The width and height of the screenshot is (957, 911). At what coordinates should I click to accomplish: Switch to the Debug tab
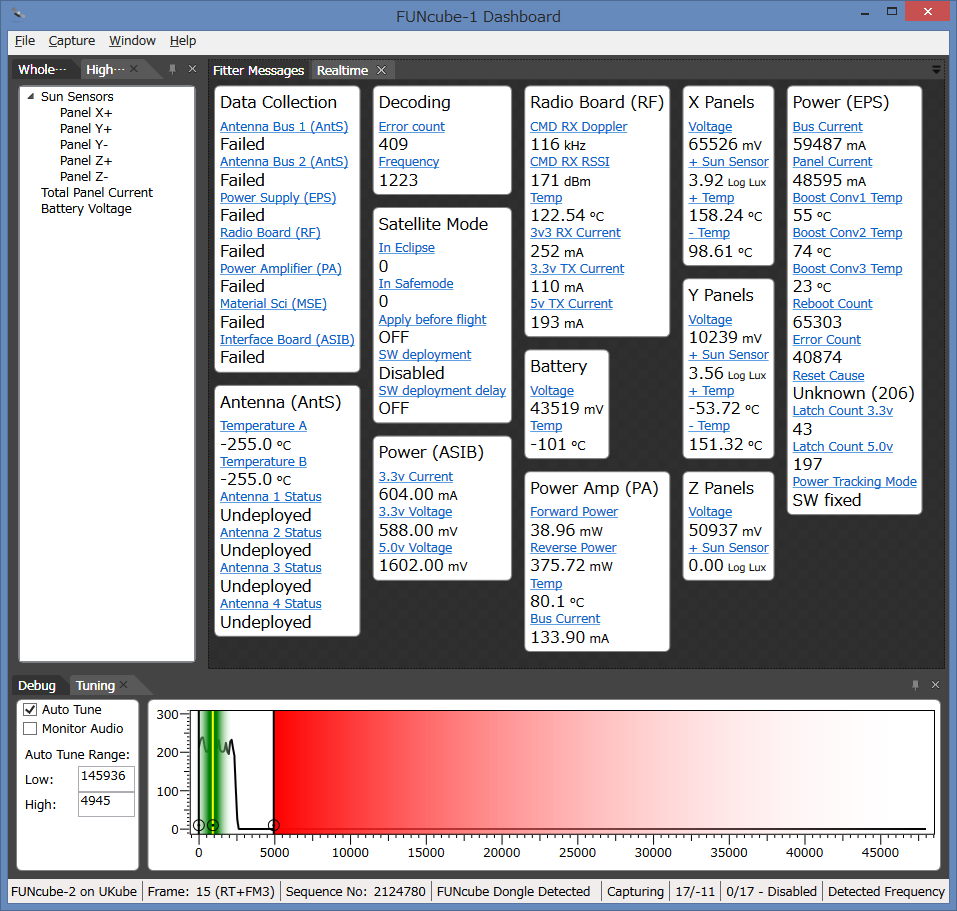click(x=37, y=685)
